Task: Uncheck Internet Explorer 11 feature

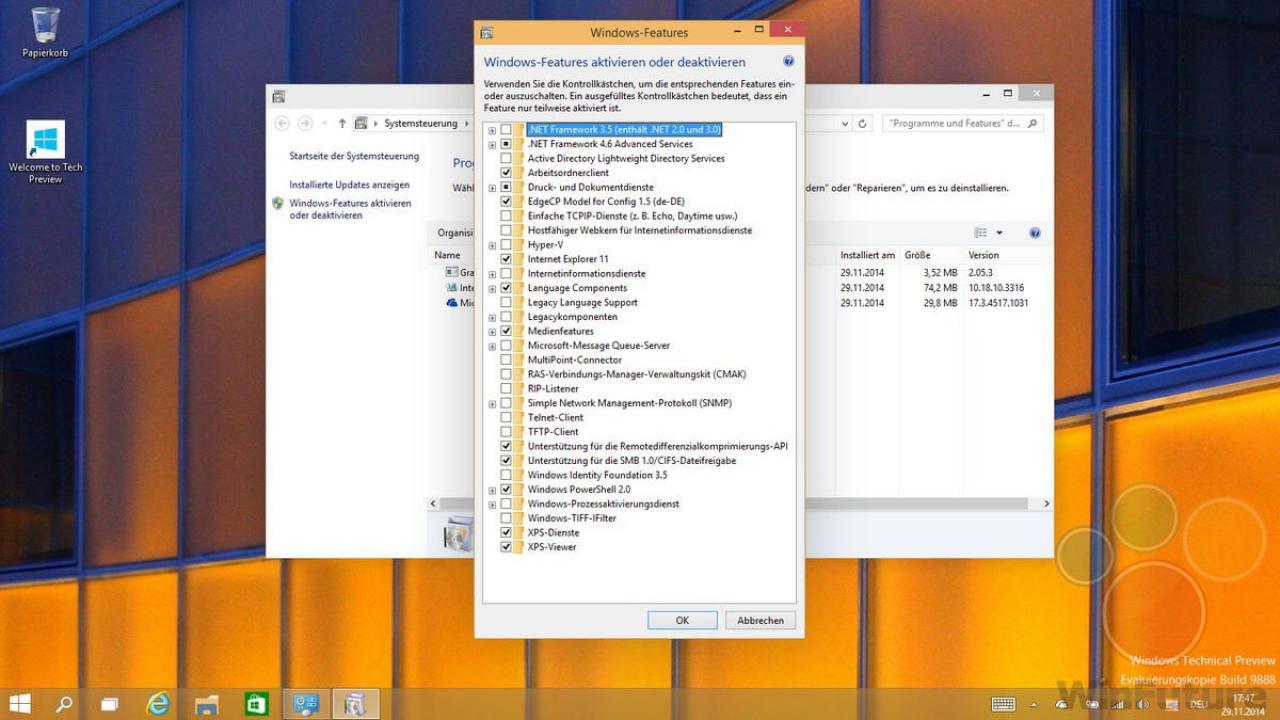Action: click(506, 259)
